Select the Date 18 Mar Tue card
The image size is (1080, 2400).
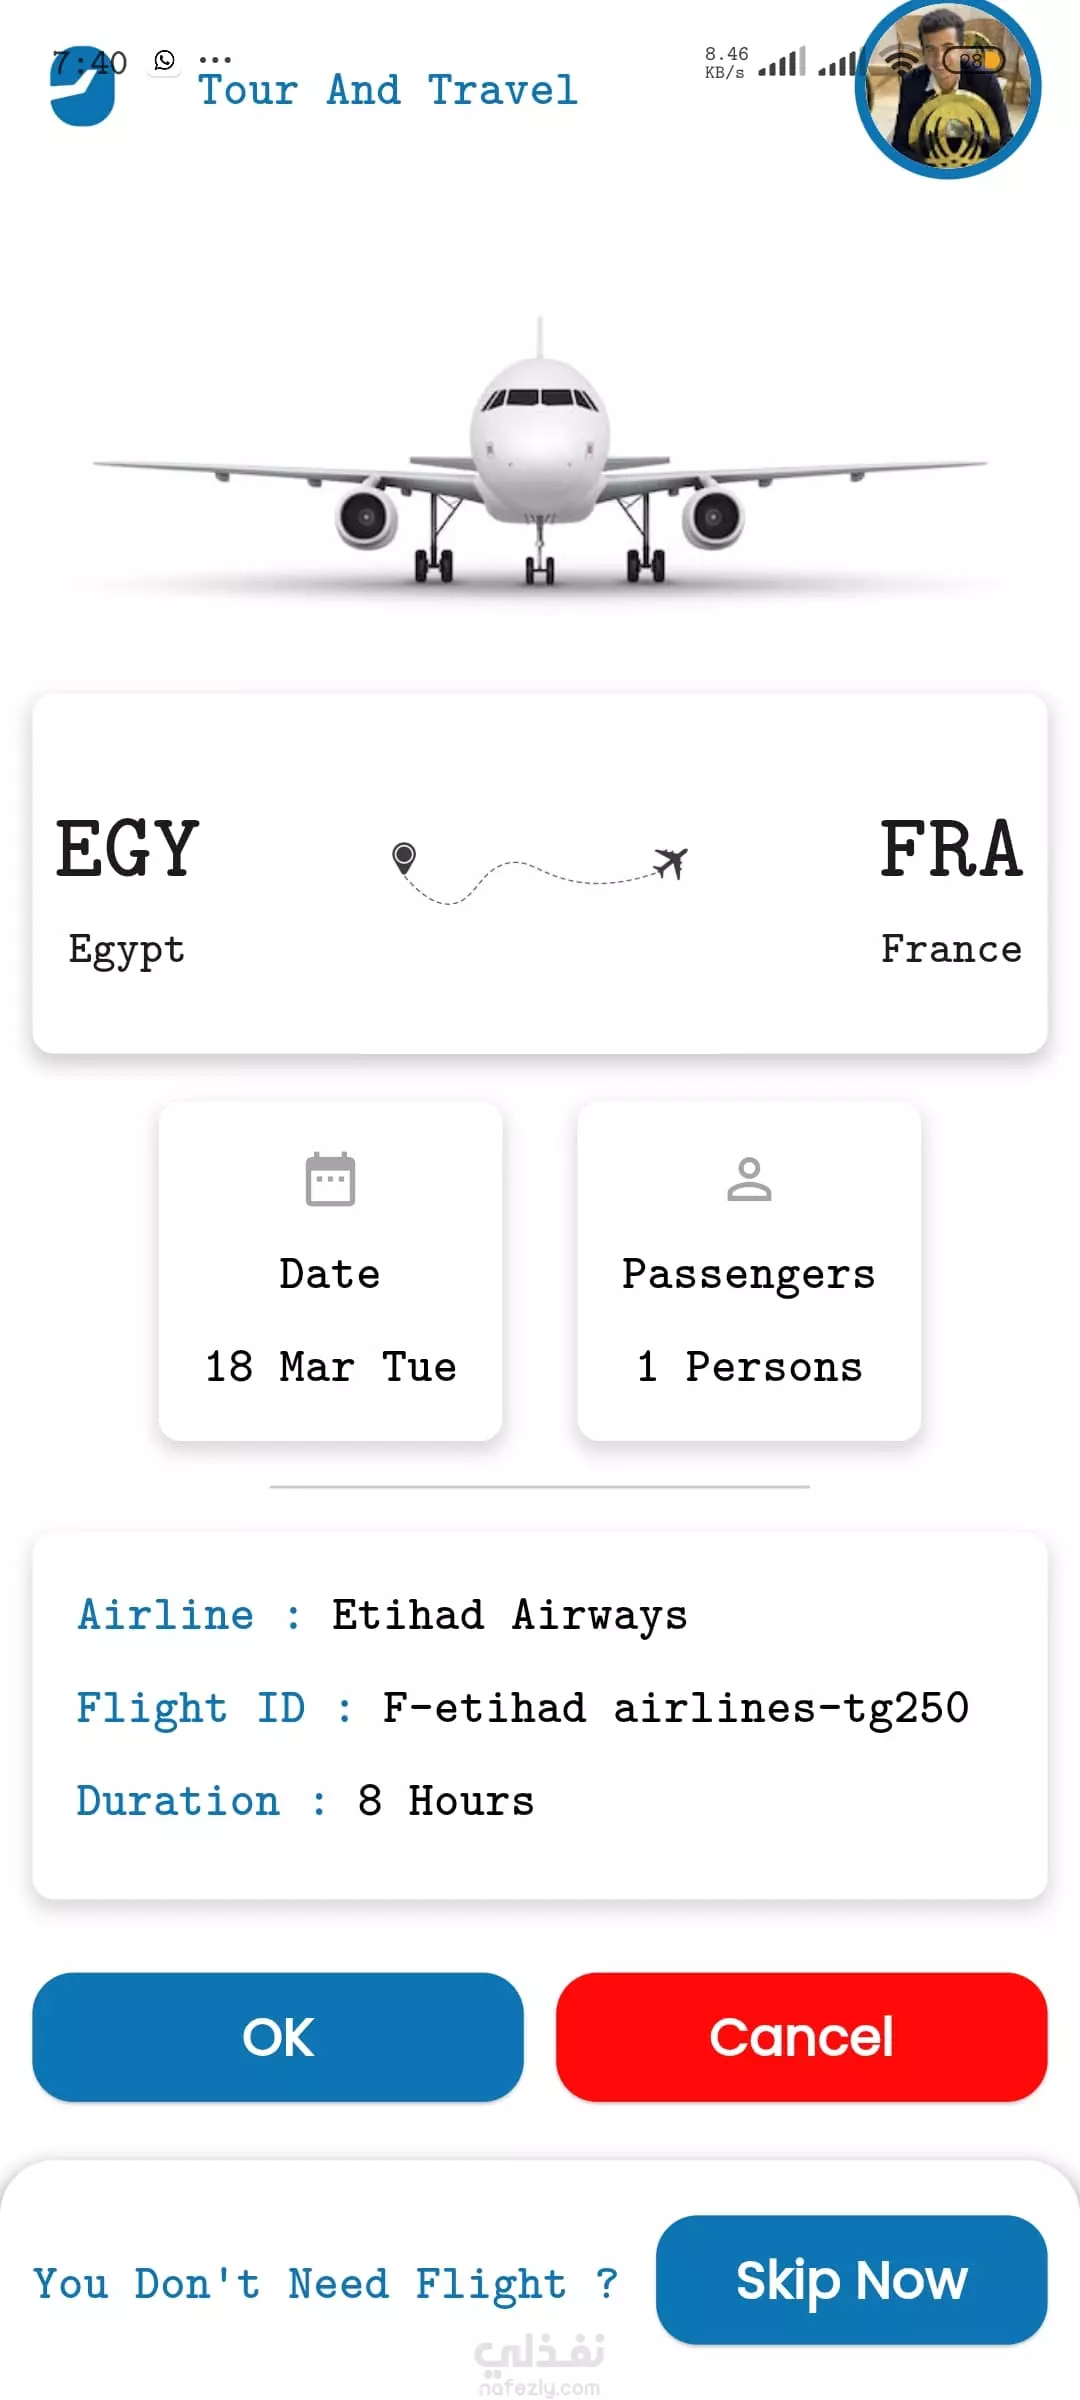(330, 1271)
